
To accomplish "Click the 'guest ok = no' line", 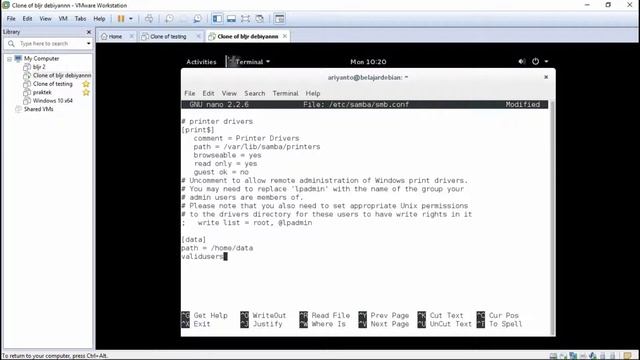I will point(221,172).
